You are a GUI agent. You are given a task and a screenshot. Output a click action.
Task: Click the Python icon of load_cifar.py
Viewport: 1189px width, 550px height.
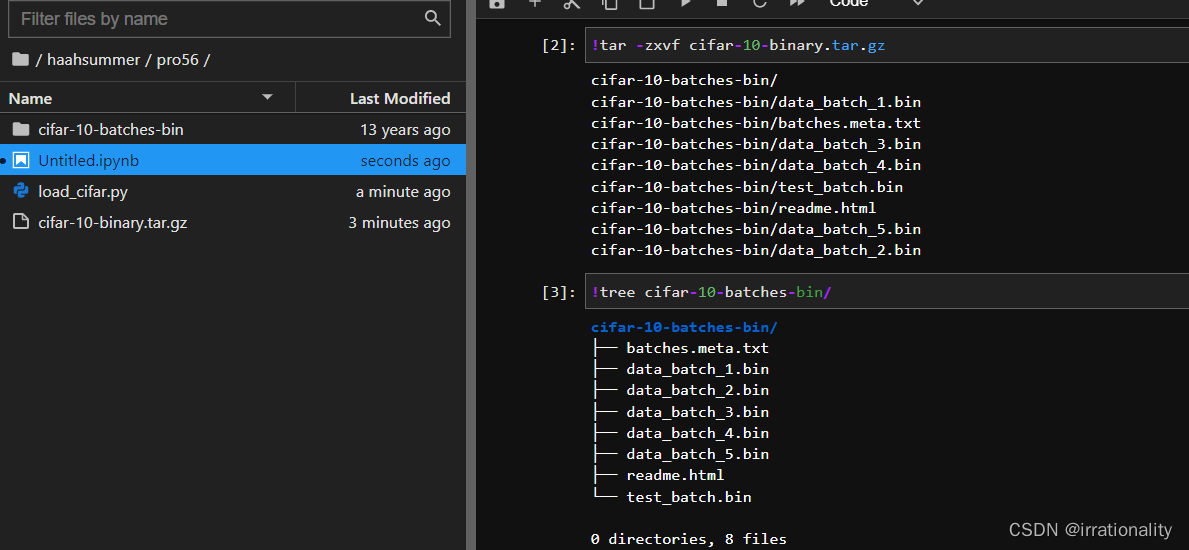click(21, 191)
